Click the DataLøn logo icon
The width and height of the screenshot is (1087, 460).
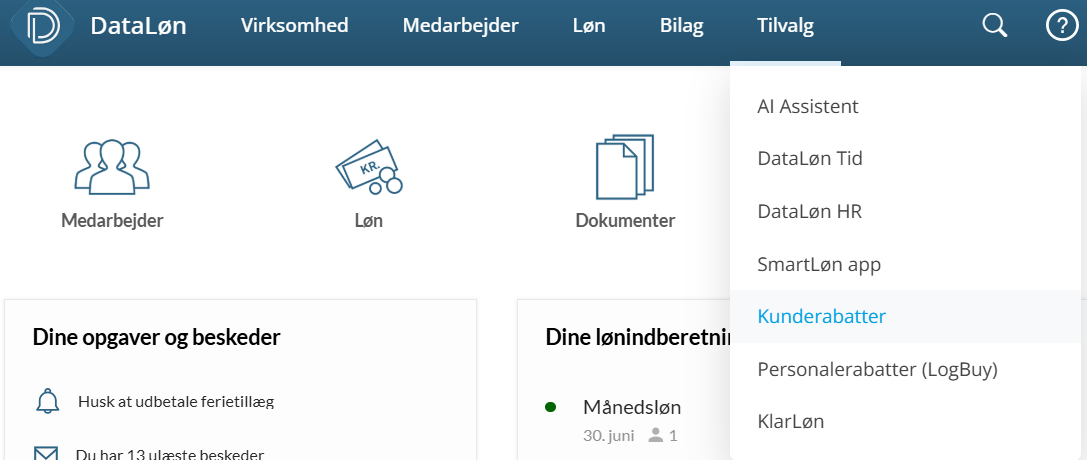pyautogui.click(x=43, y=26)
